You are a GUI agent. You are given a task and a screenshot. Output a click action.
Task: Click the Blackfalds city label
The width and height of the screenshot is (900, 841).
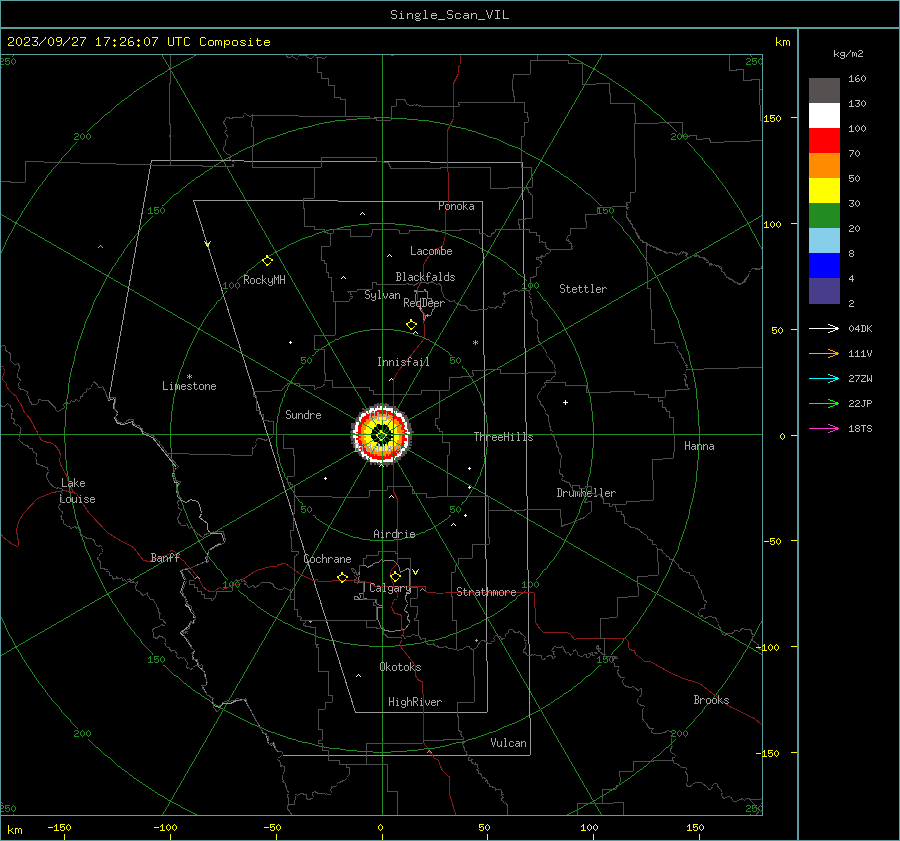425,277
